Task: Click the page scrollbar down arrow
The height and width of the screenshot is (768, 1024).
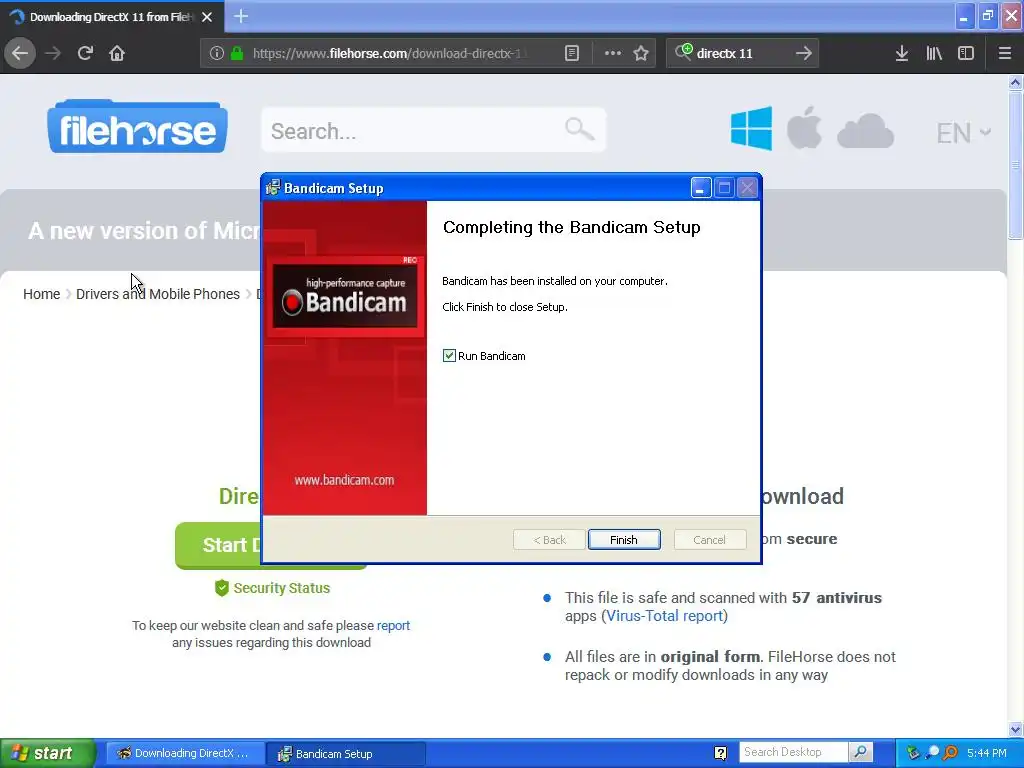Action: (1015, 729)
